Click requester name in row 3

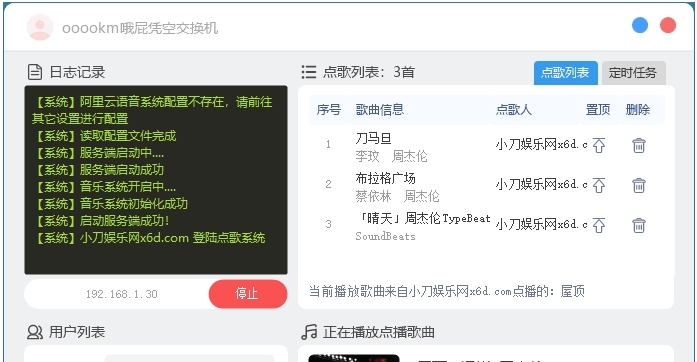541,224
